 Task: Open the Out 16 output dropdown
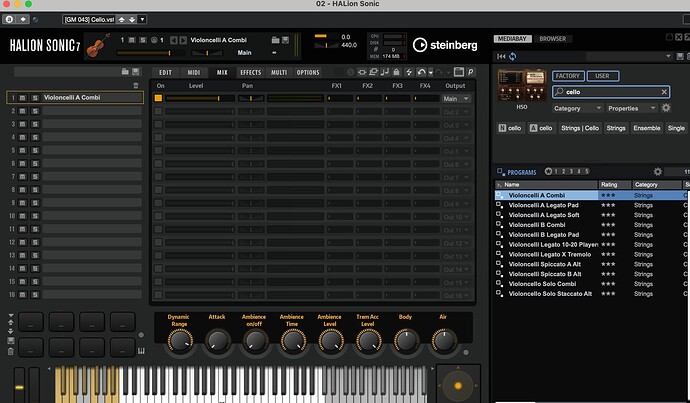point(456,296)
